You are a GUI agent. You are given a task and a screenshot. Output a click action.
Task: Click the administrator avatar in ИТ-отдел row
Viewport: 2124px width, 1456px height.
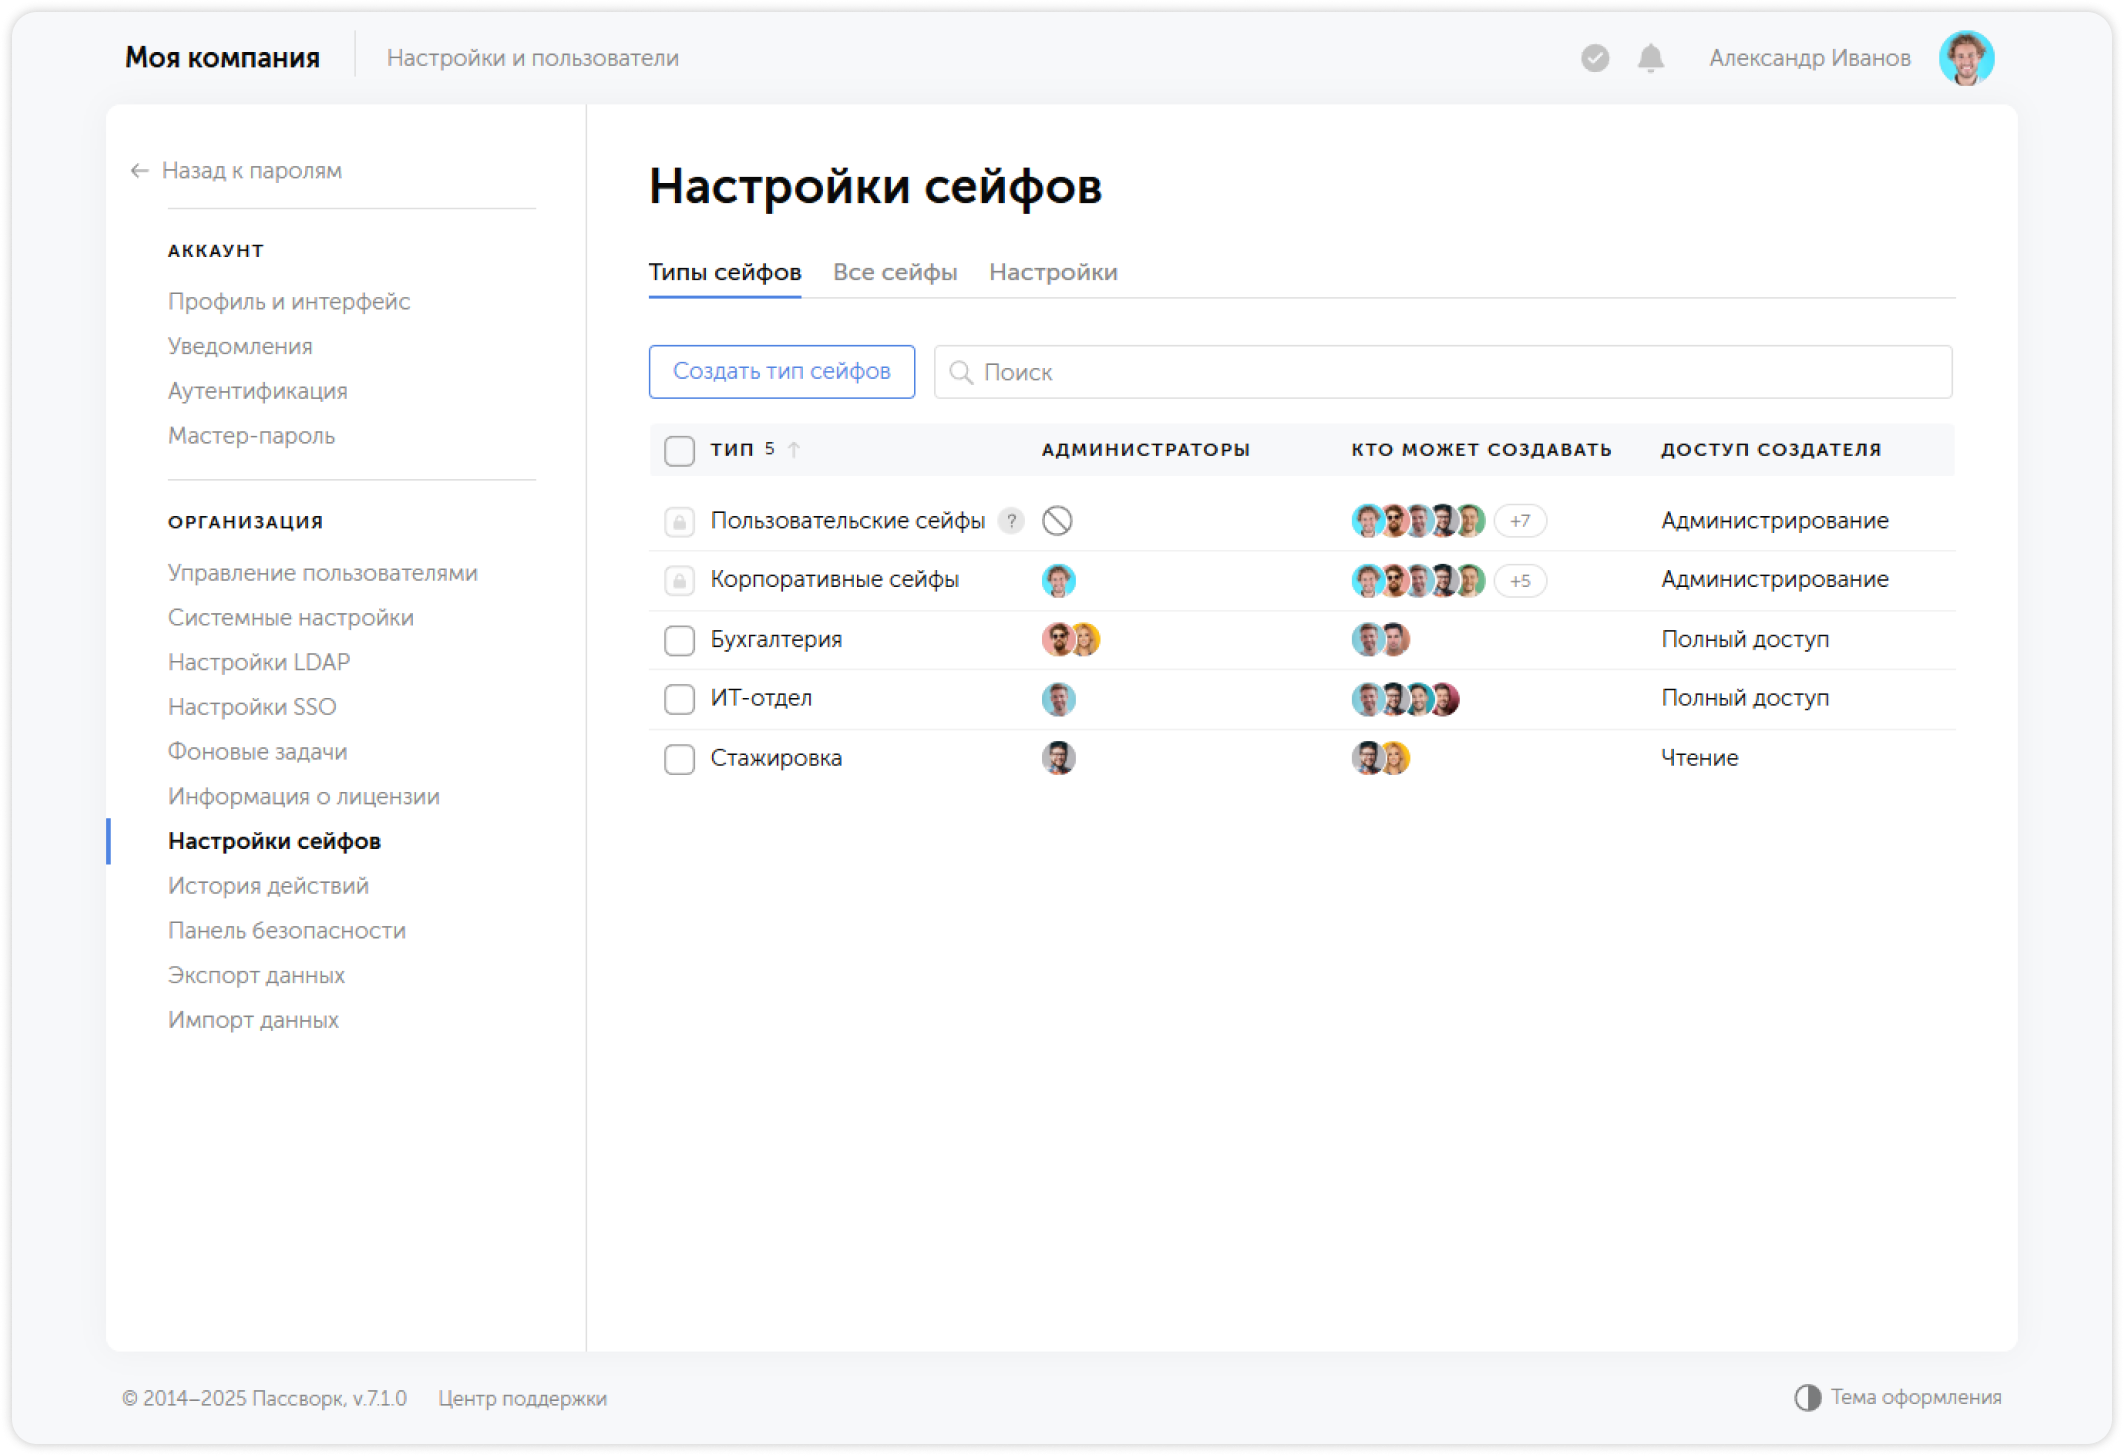coord(1060,699)
